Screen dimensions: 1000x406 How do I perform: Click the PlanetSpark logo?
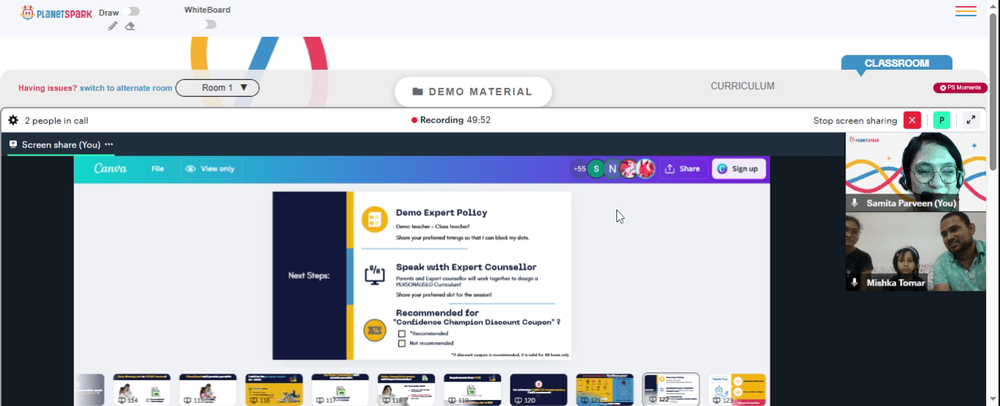[56, 13]
